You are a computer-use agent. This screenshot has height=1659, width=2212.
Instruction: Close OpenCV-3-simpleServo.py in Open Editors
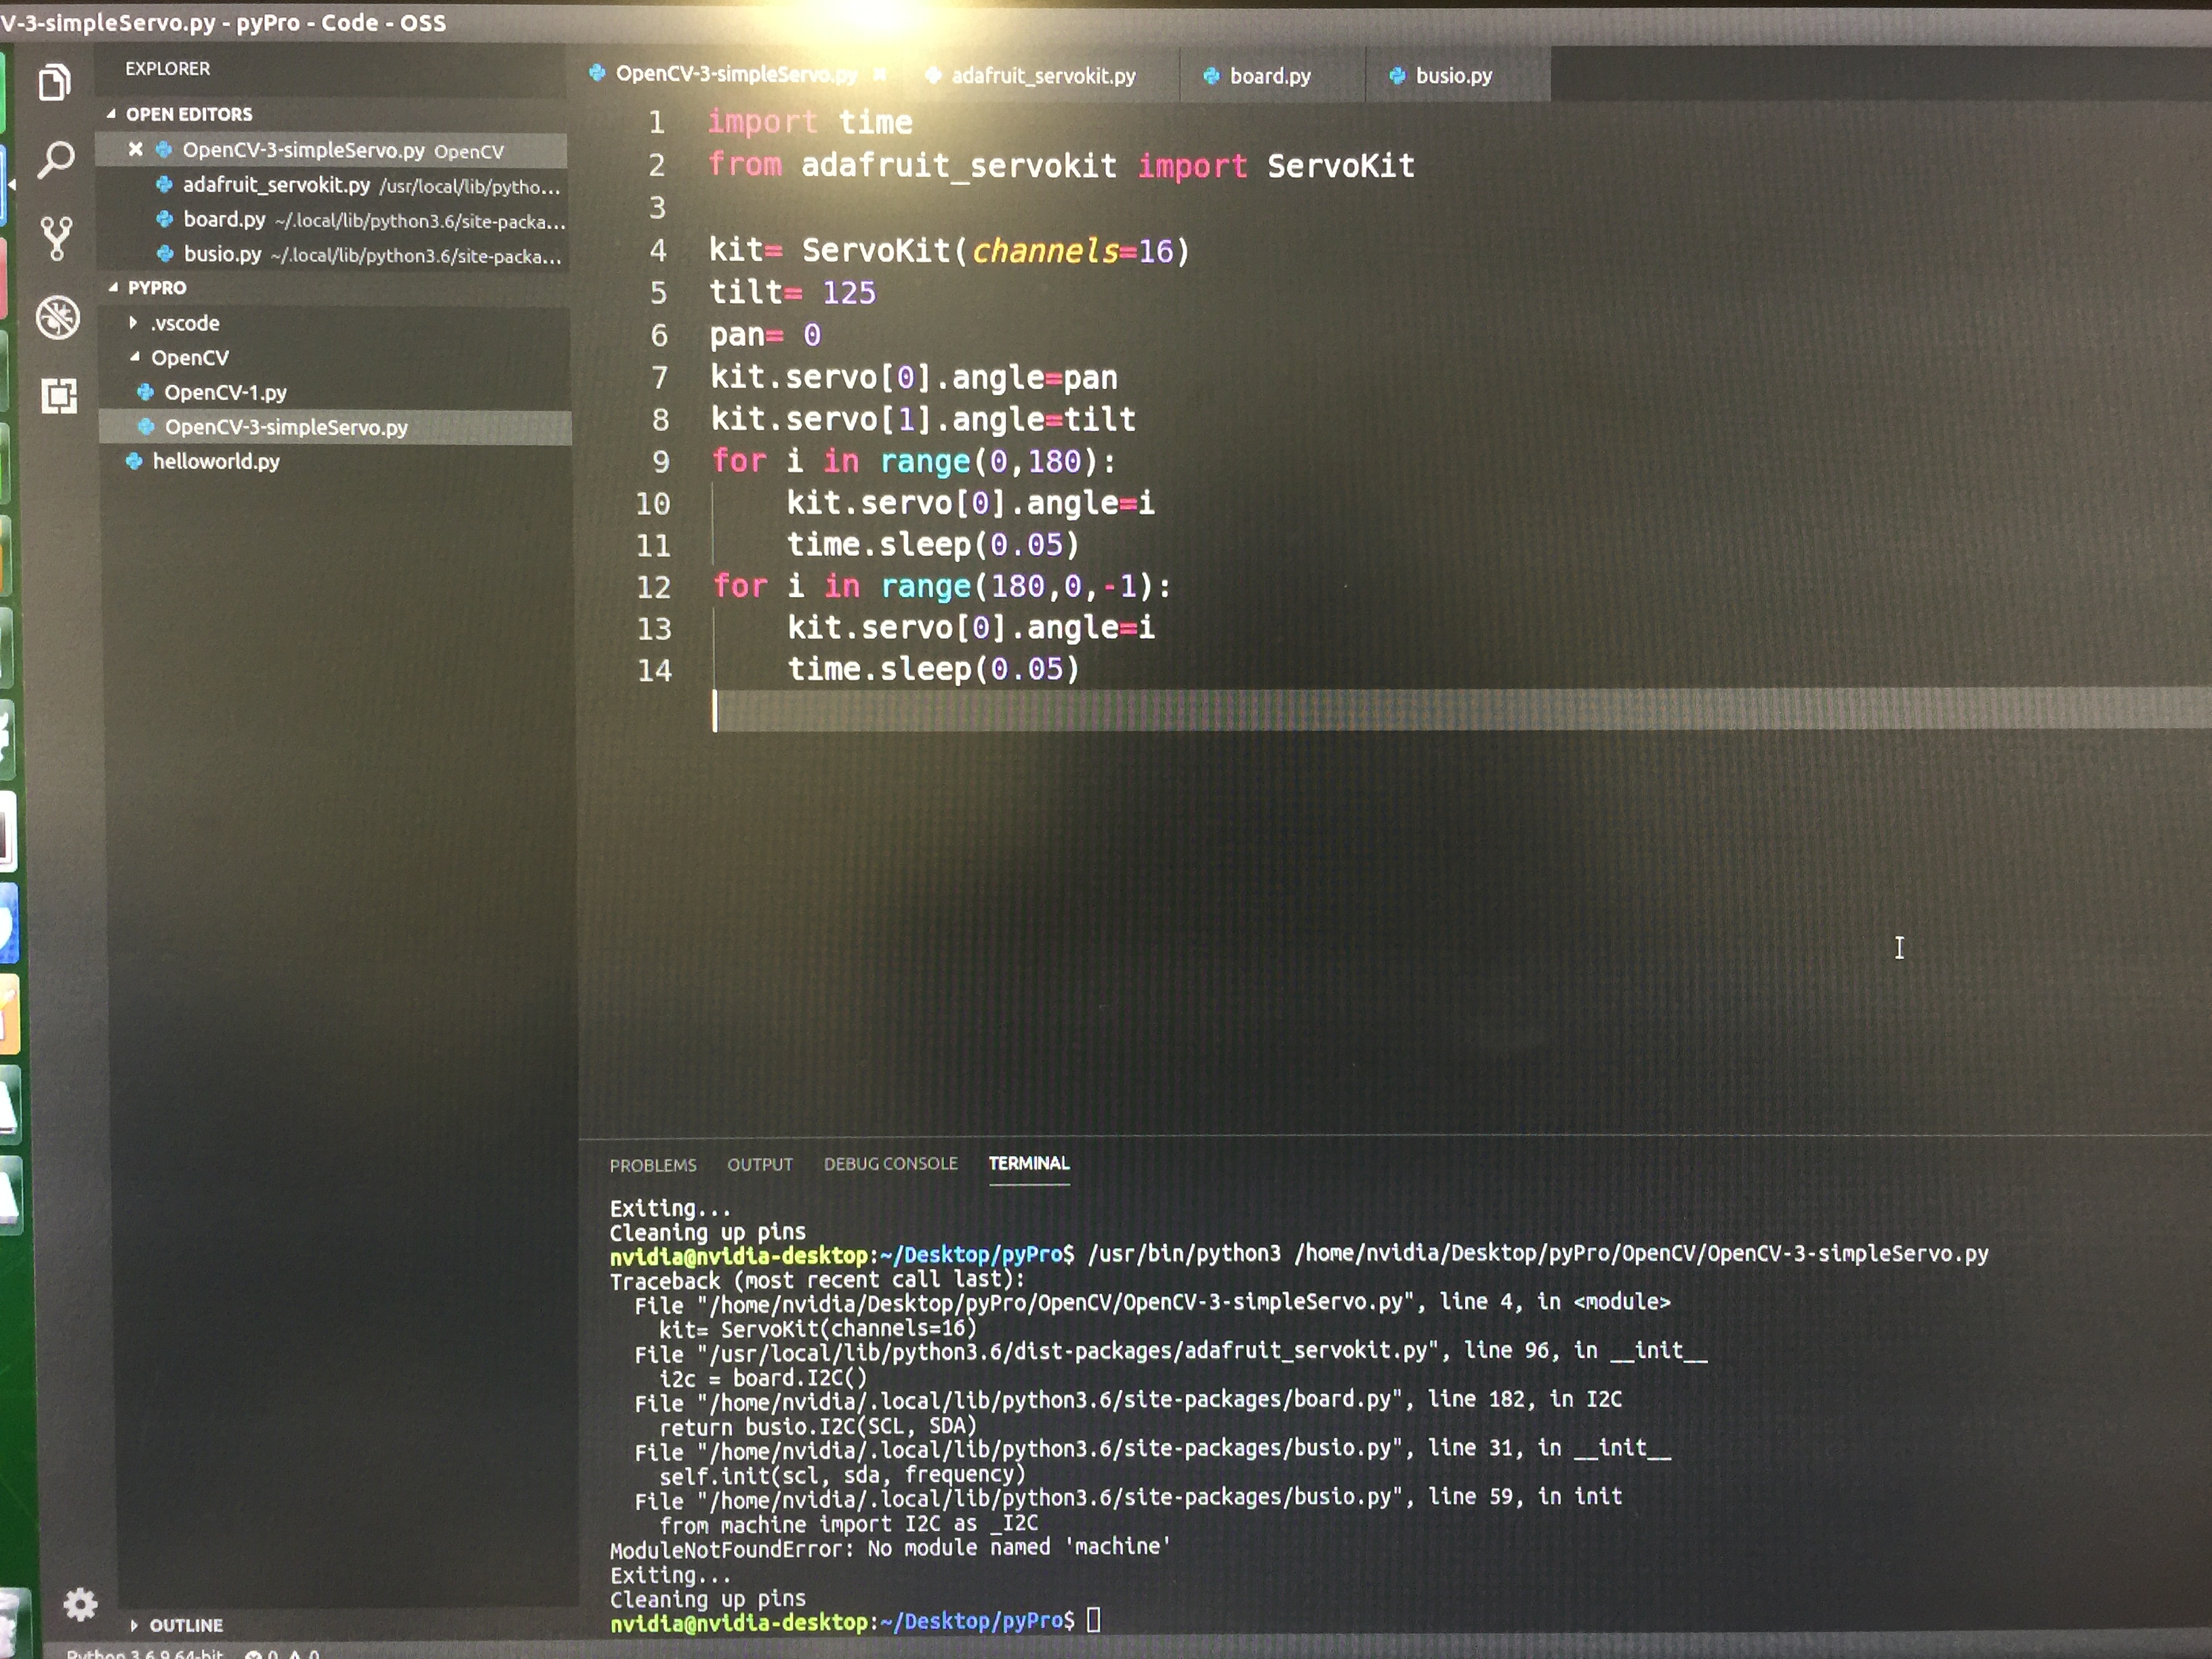[136, 150]
